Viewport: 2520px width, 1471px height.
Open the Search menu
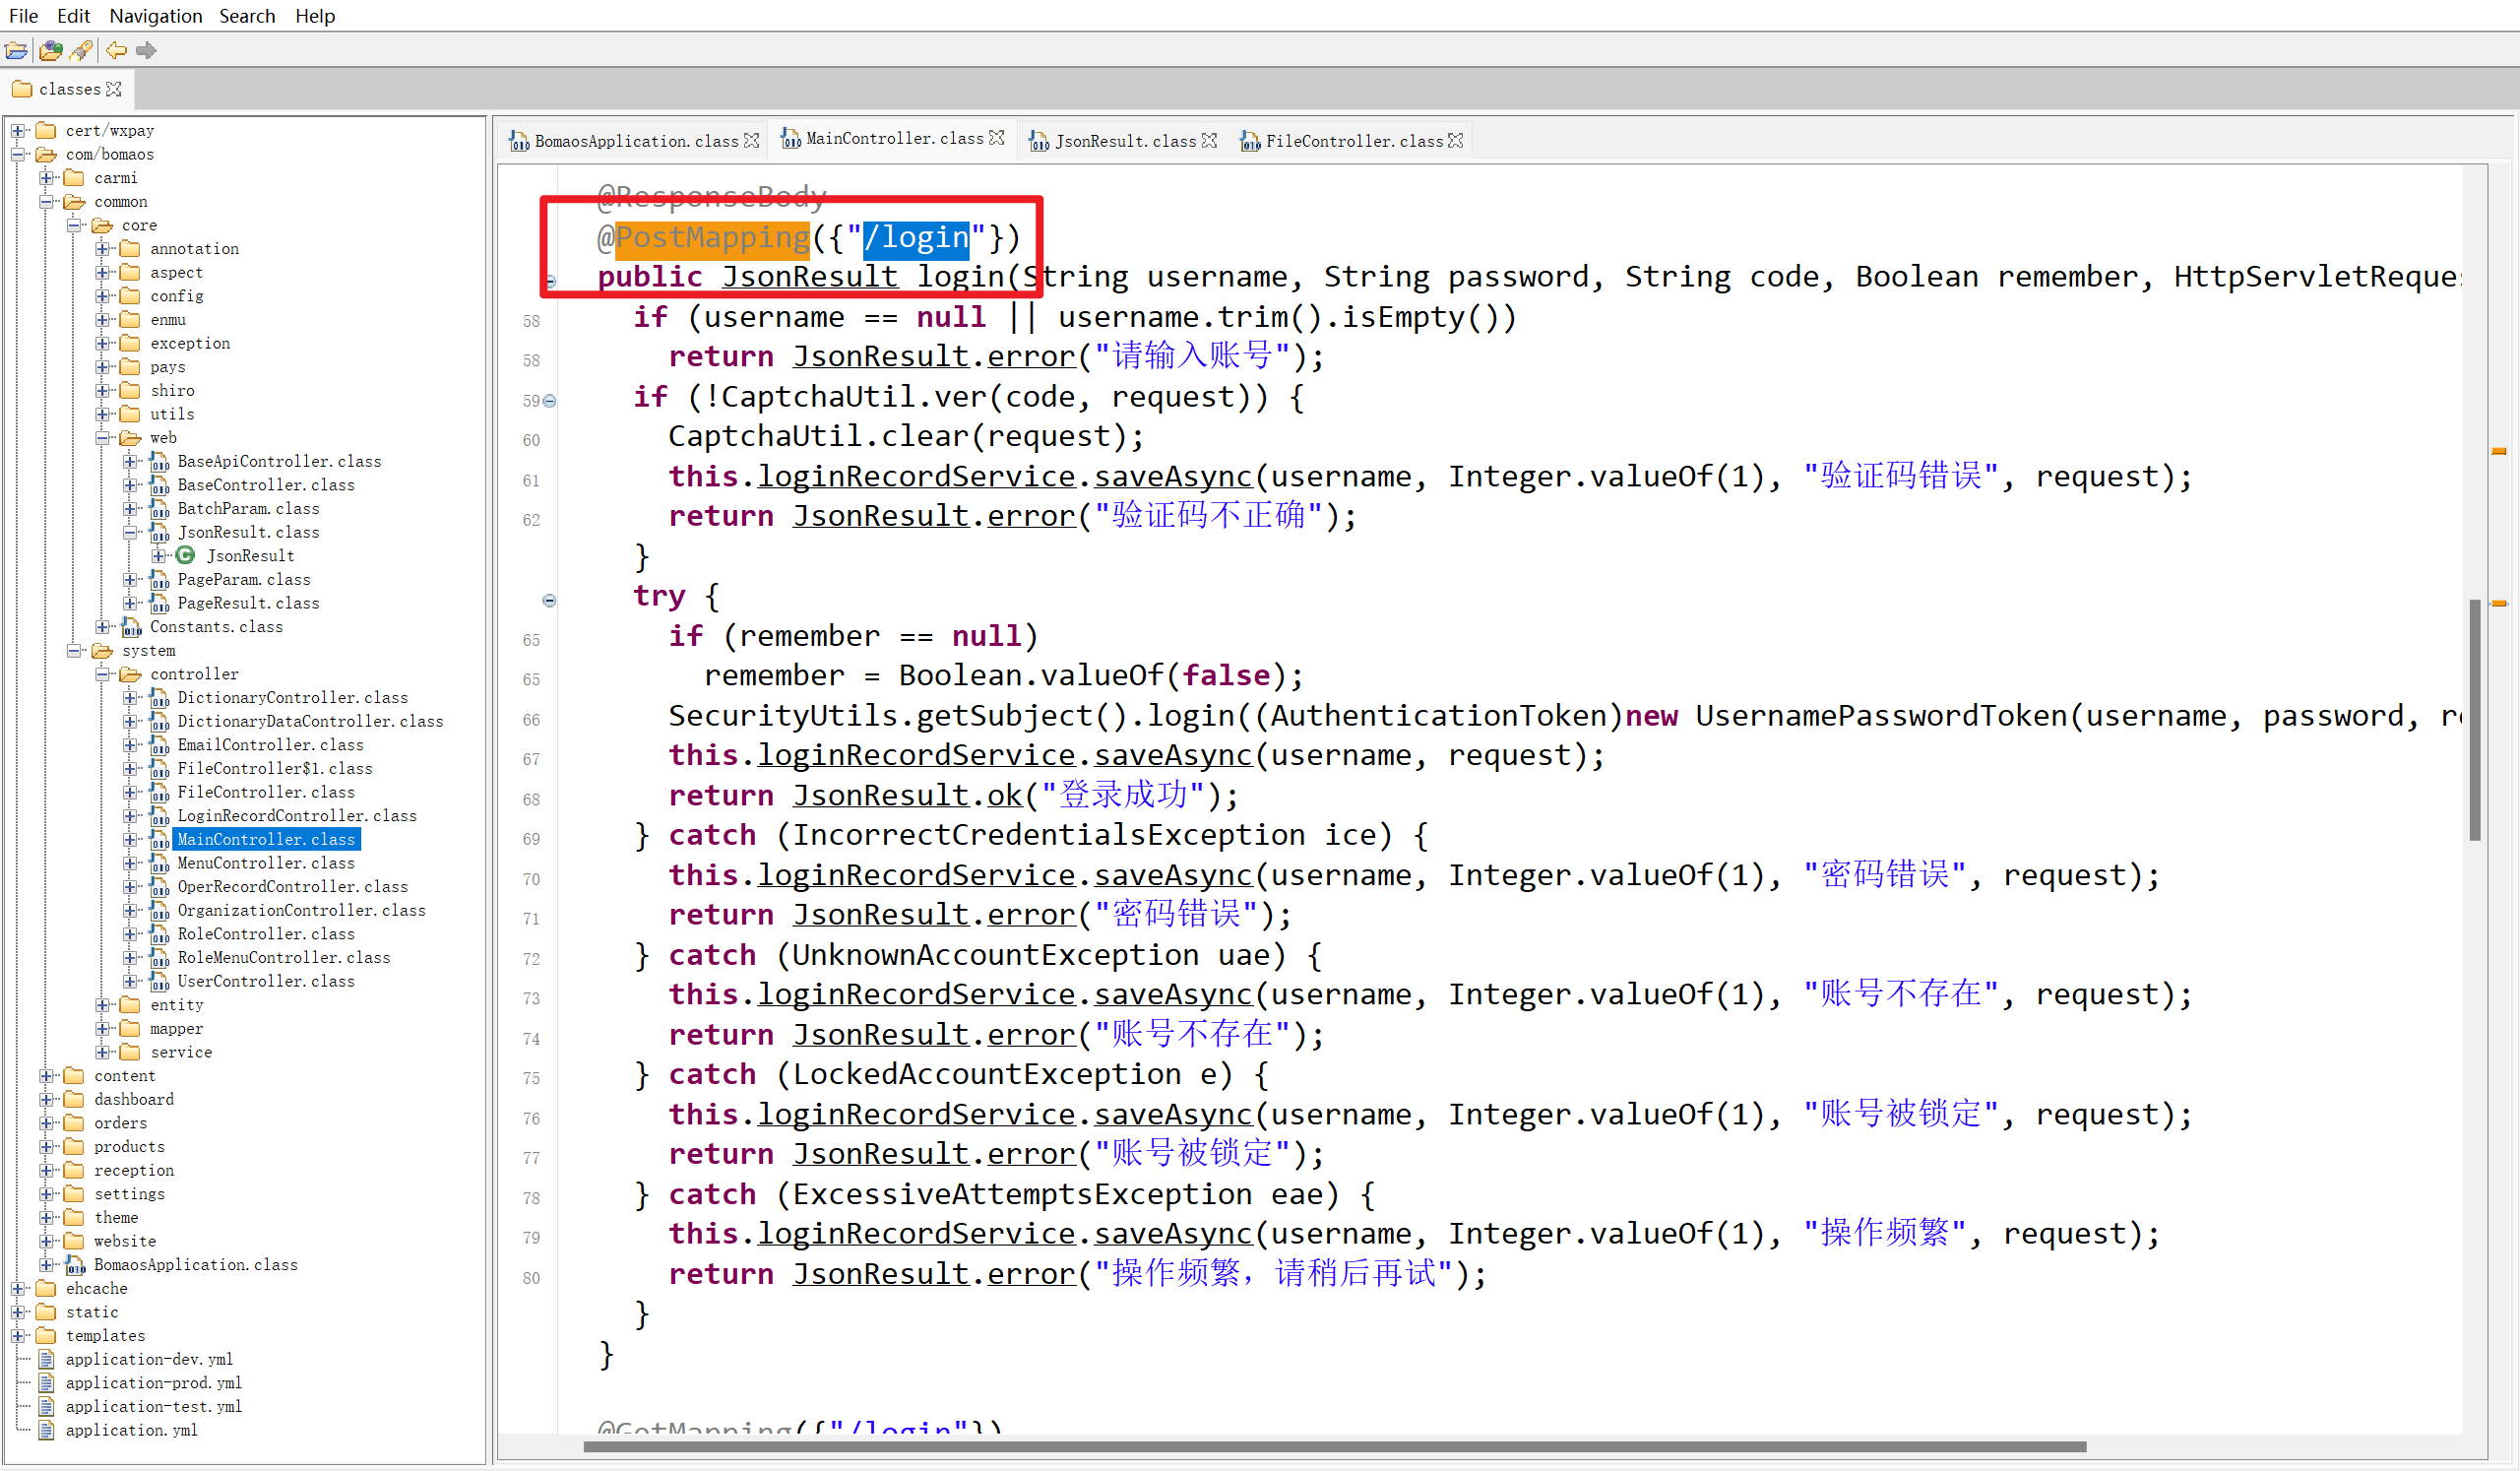[x=247, y=16]
